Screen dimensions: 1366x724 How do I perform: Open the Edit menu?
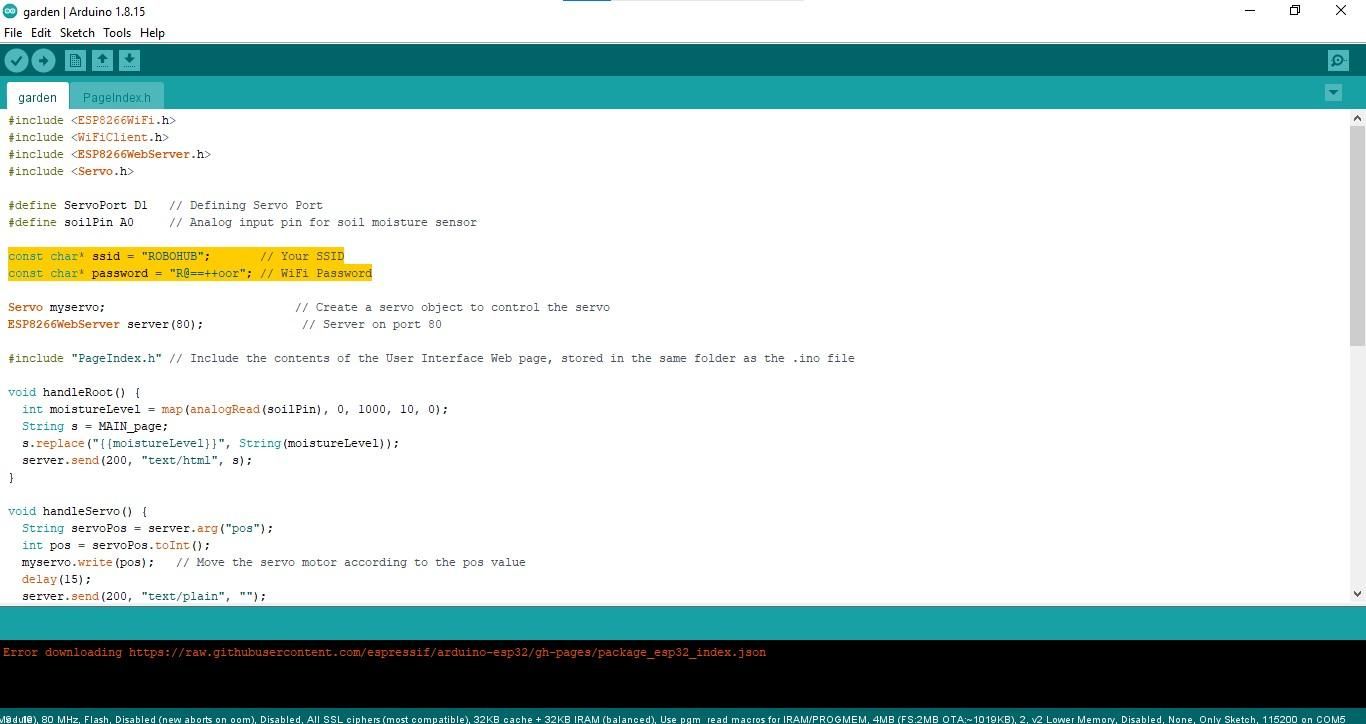[x=41, y=32]
